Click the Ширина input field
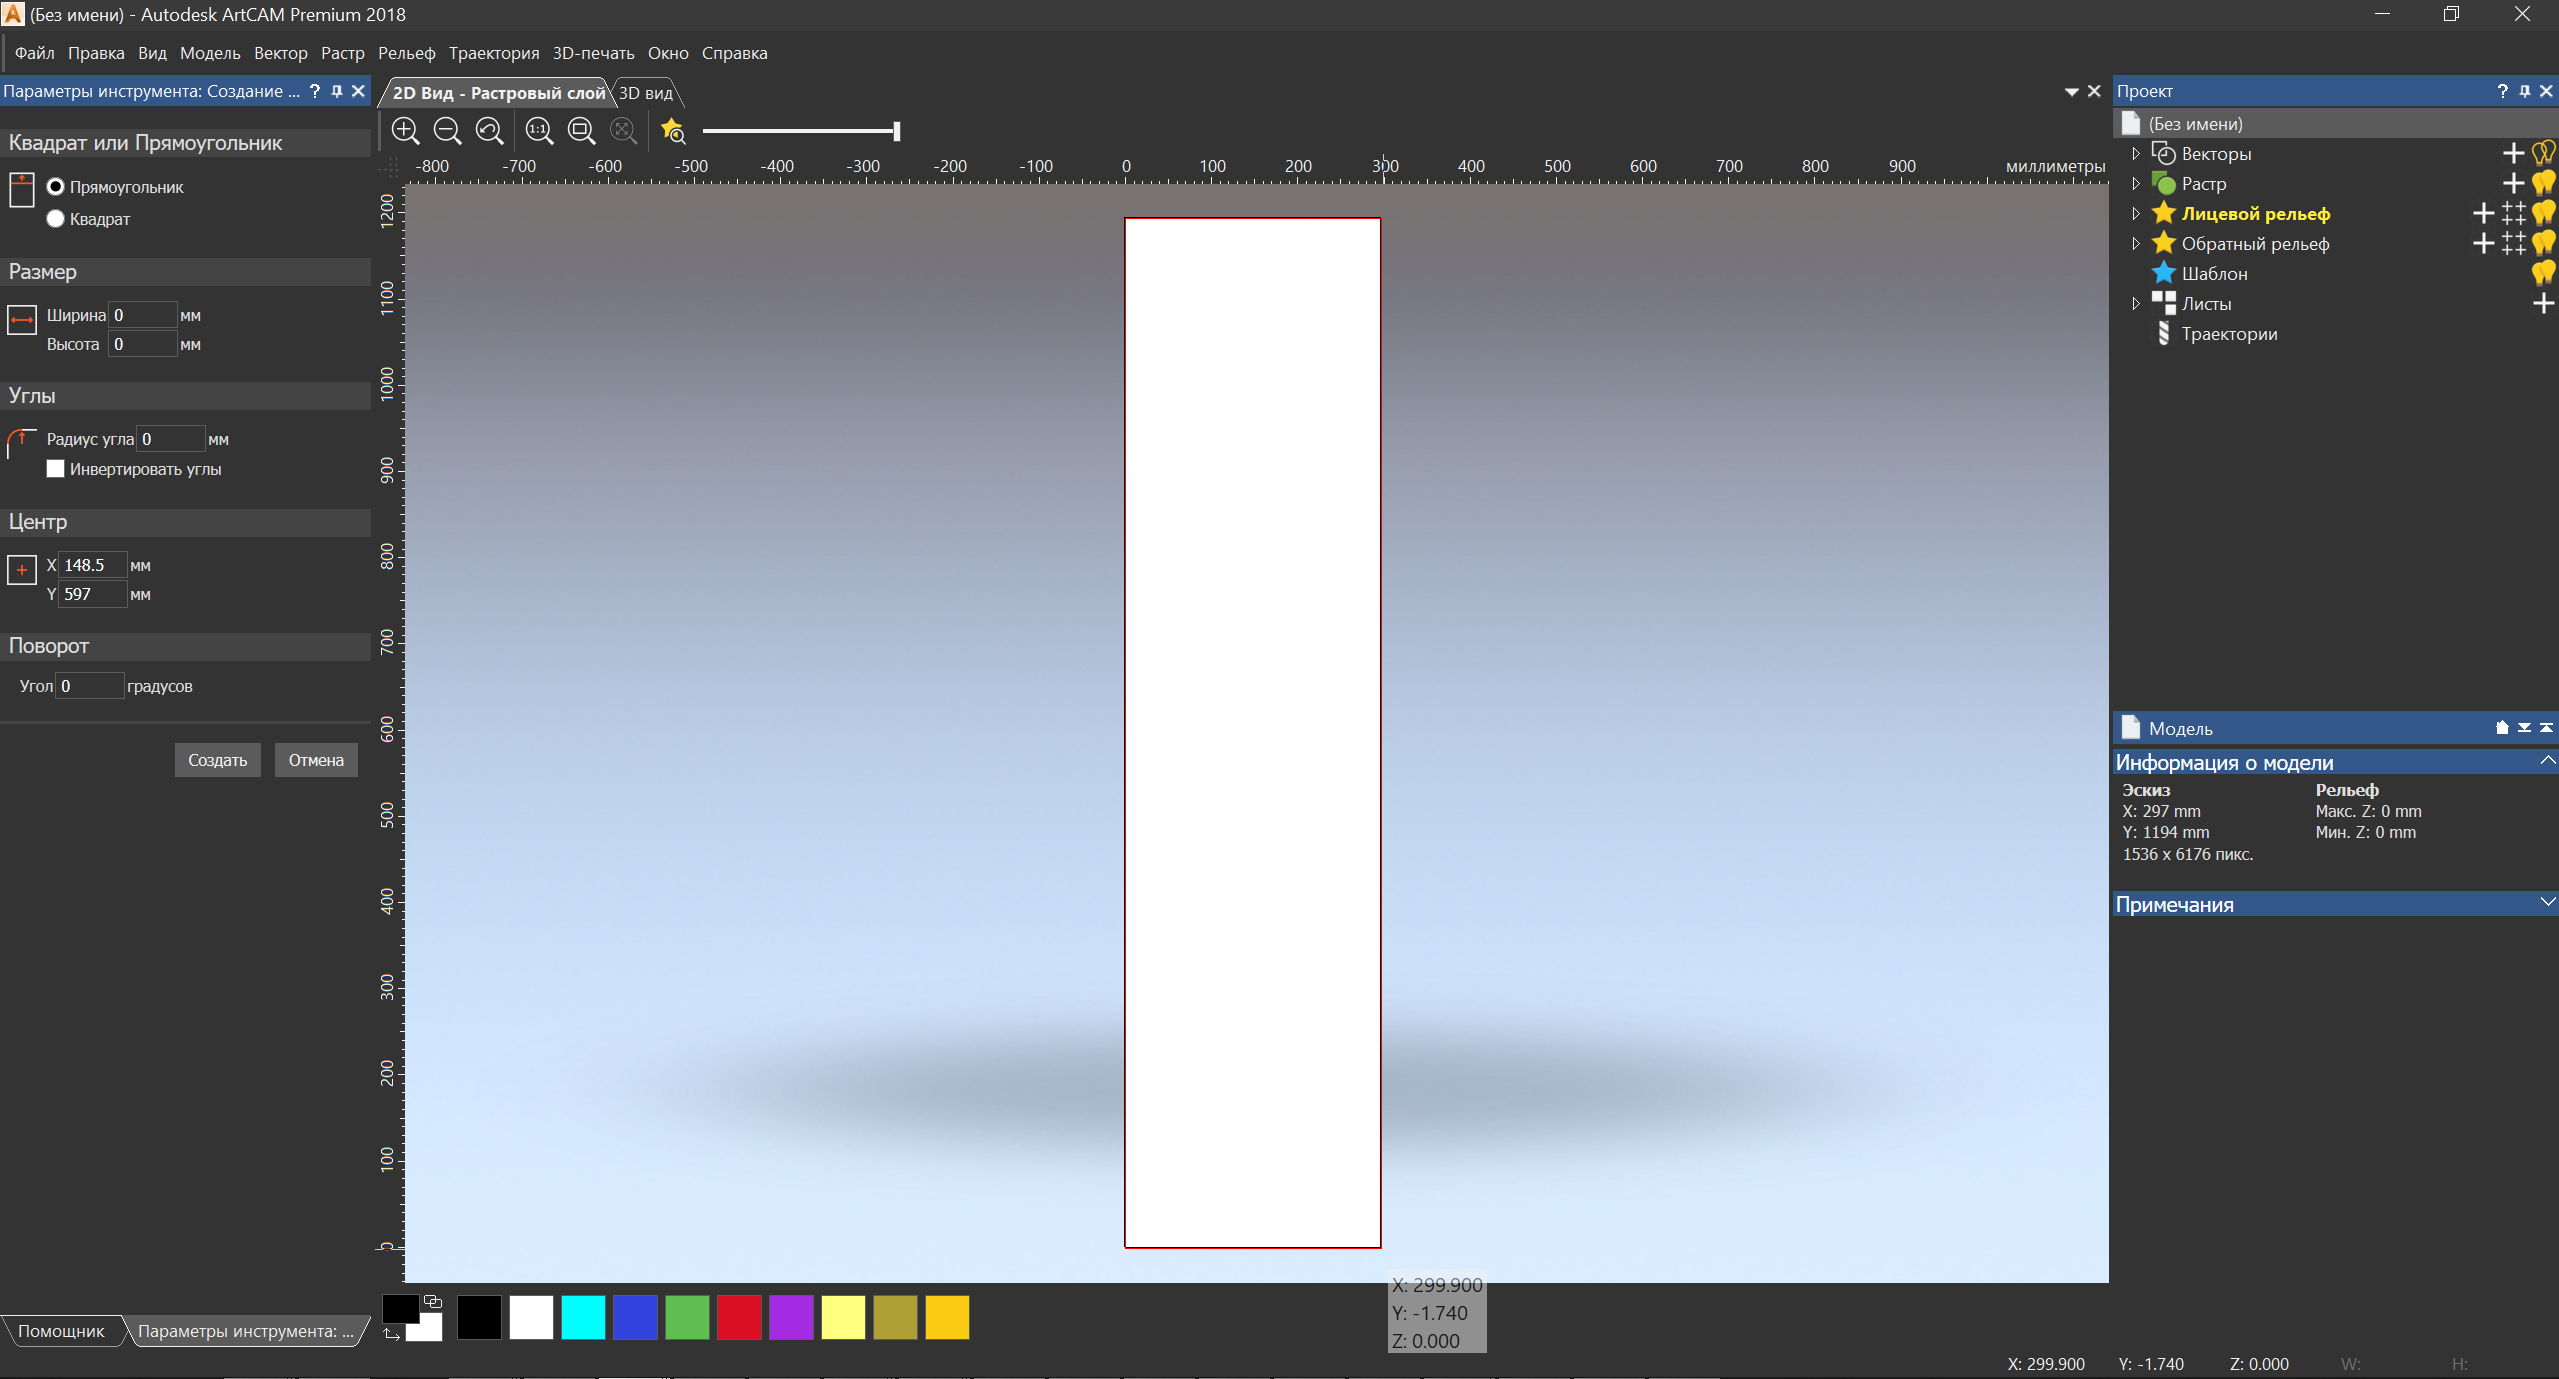Screen dimensions: 2559x1379 tap(142, 315)
